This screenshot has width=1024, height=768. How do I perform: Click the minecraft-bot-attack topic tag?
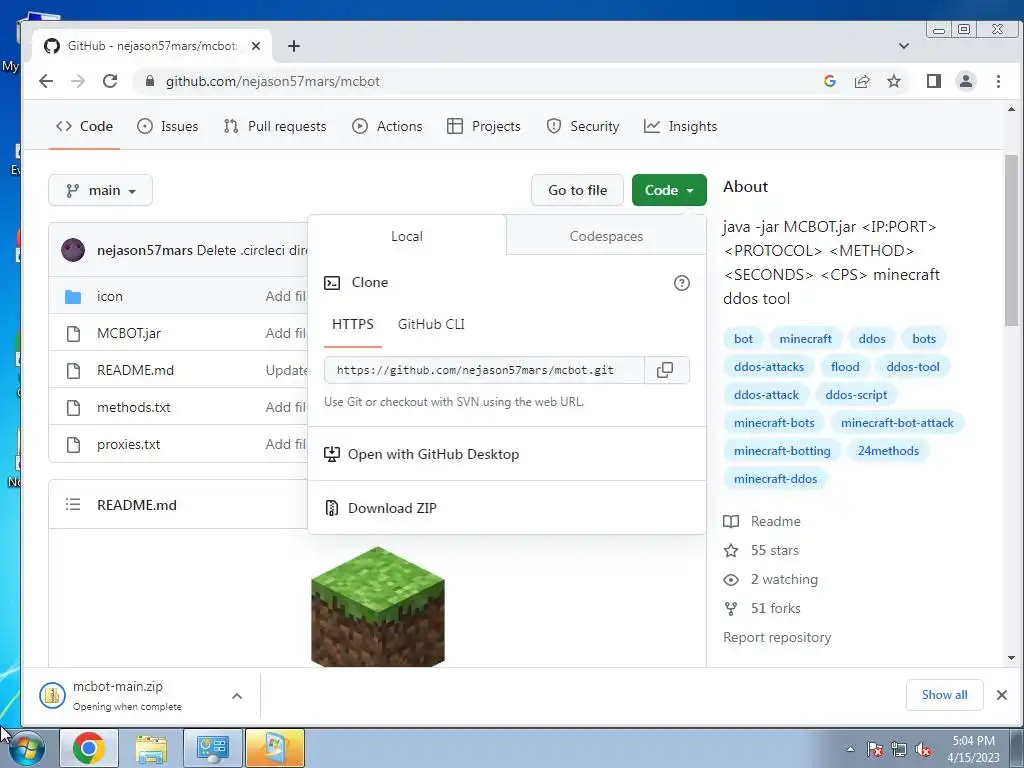897,423
